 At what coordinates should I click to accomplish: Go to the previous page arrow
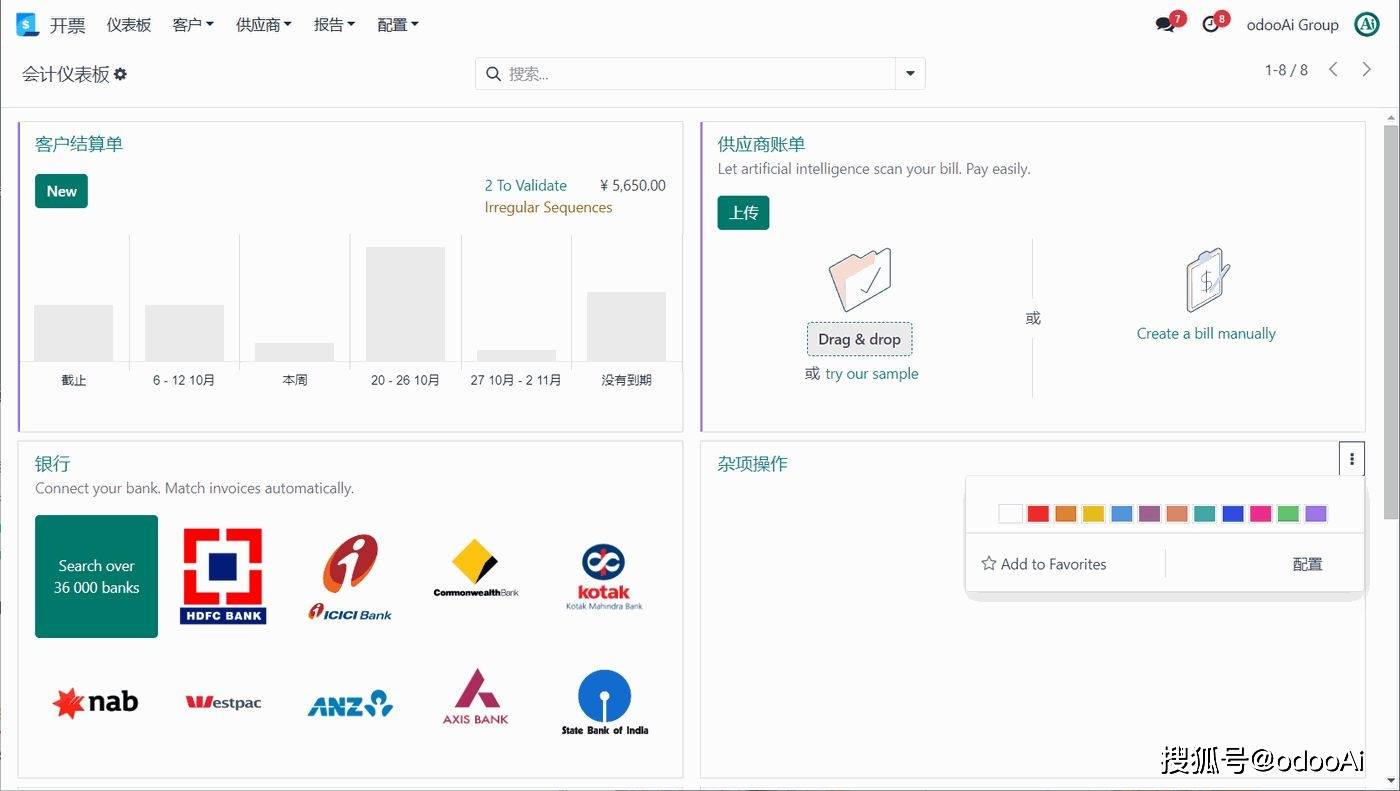[1333, 69]
